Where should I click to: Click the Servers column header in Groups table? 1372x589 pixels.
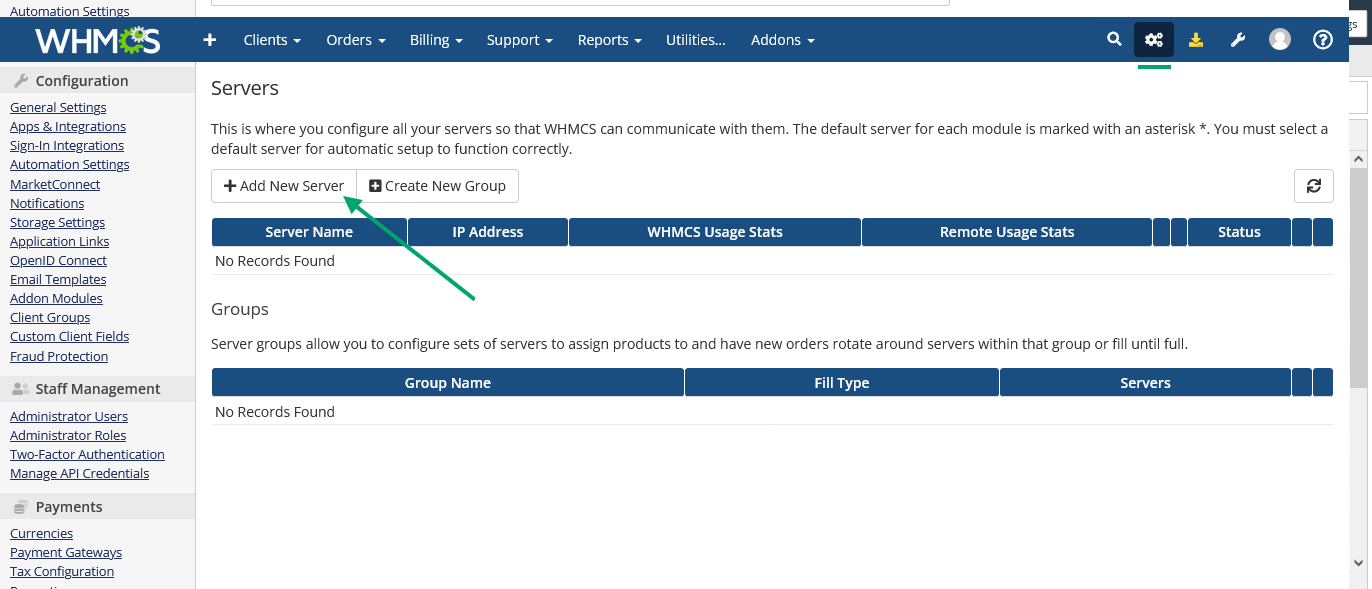(1145, 383)
